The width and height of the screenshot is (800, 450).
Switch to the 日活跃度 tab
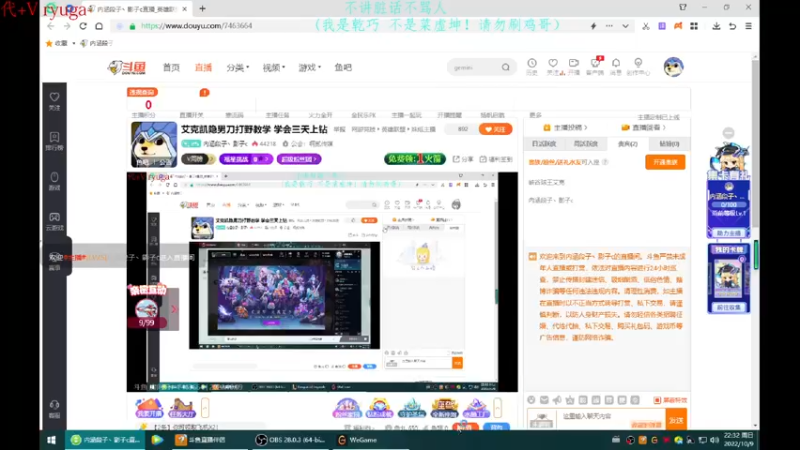544,144
